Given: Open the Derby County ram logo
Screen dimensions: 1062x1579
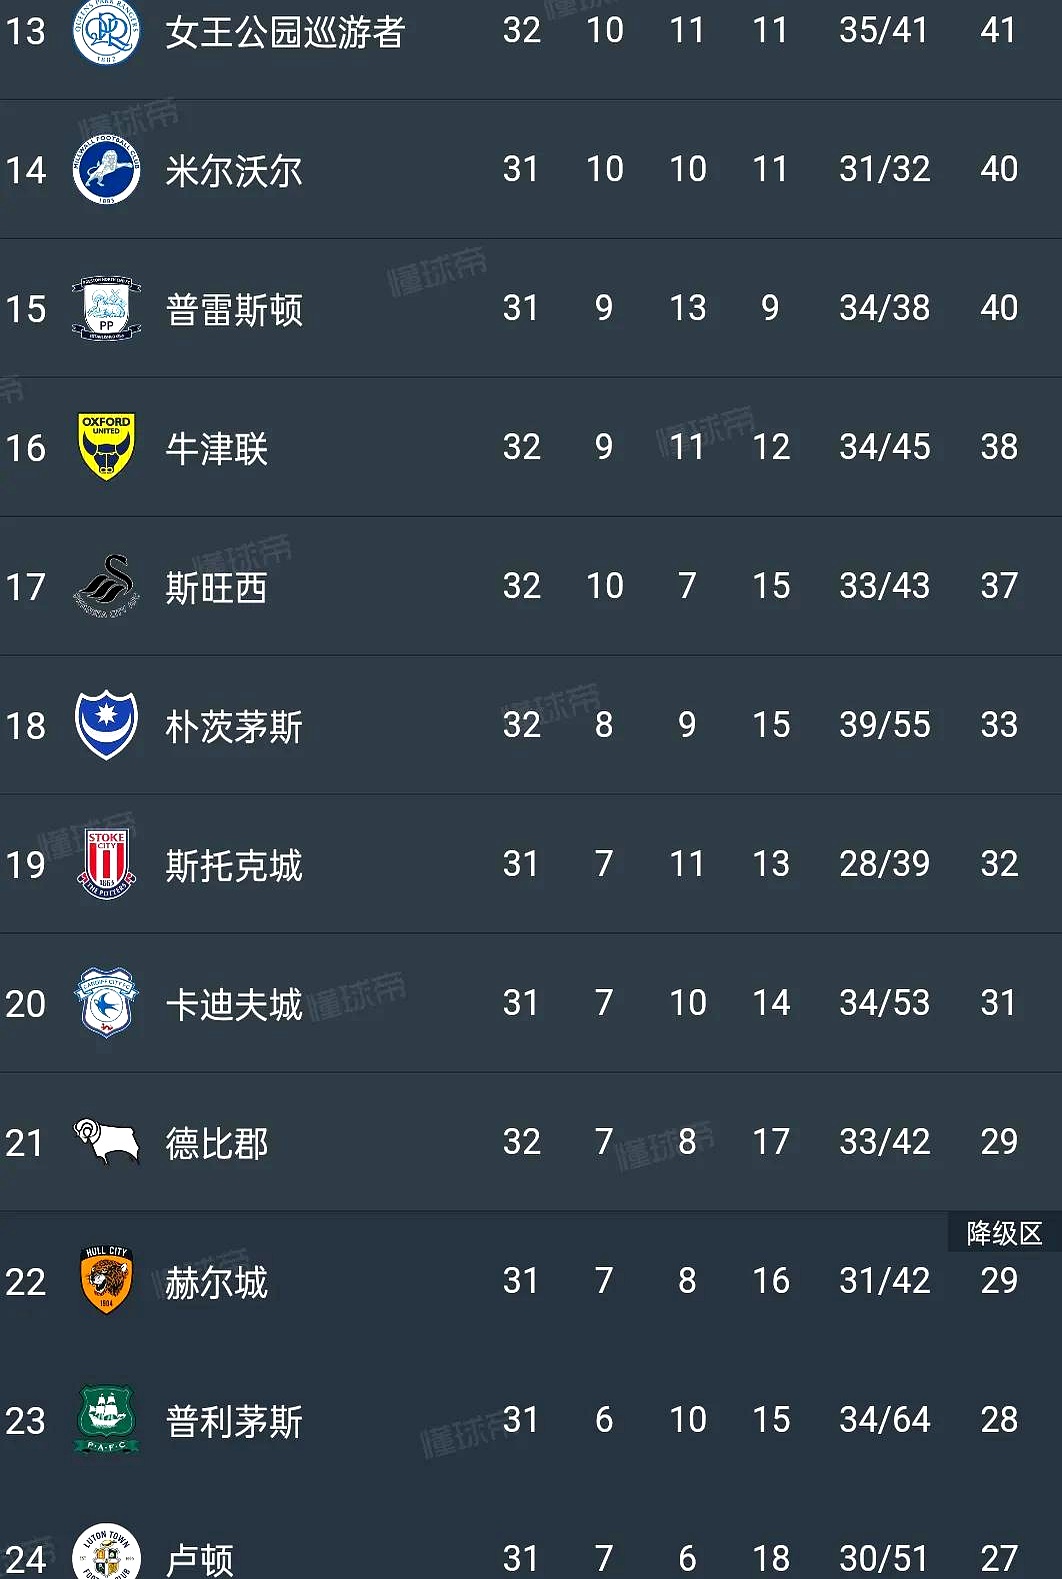Looking at the screenshot, I should [106, 1142].
